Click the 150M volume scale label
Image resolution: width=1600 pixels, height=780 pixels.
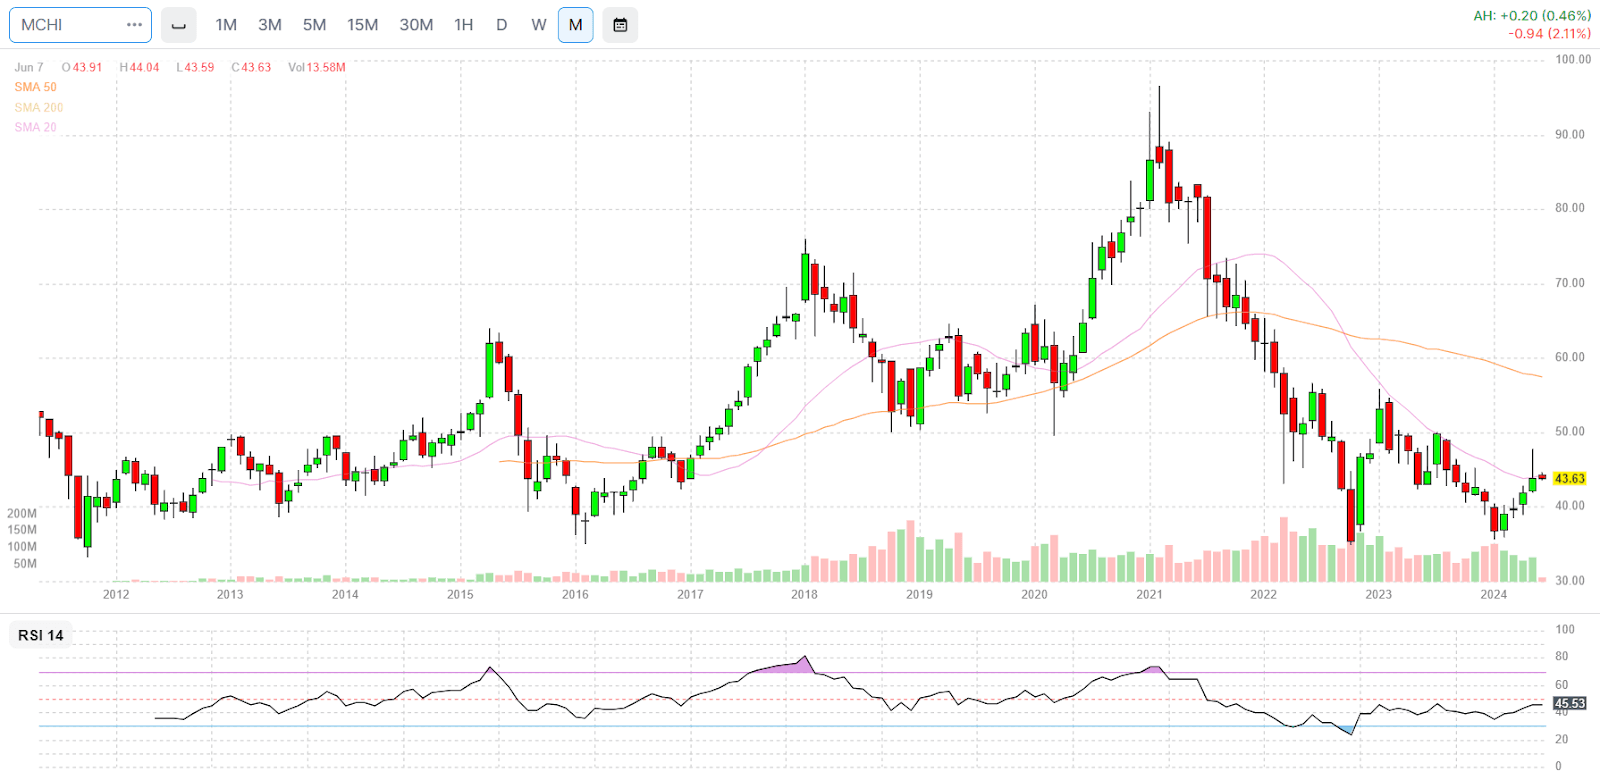point(22,530)
